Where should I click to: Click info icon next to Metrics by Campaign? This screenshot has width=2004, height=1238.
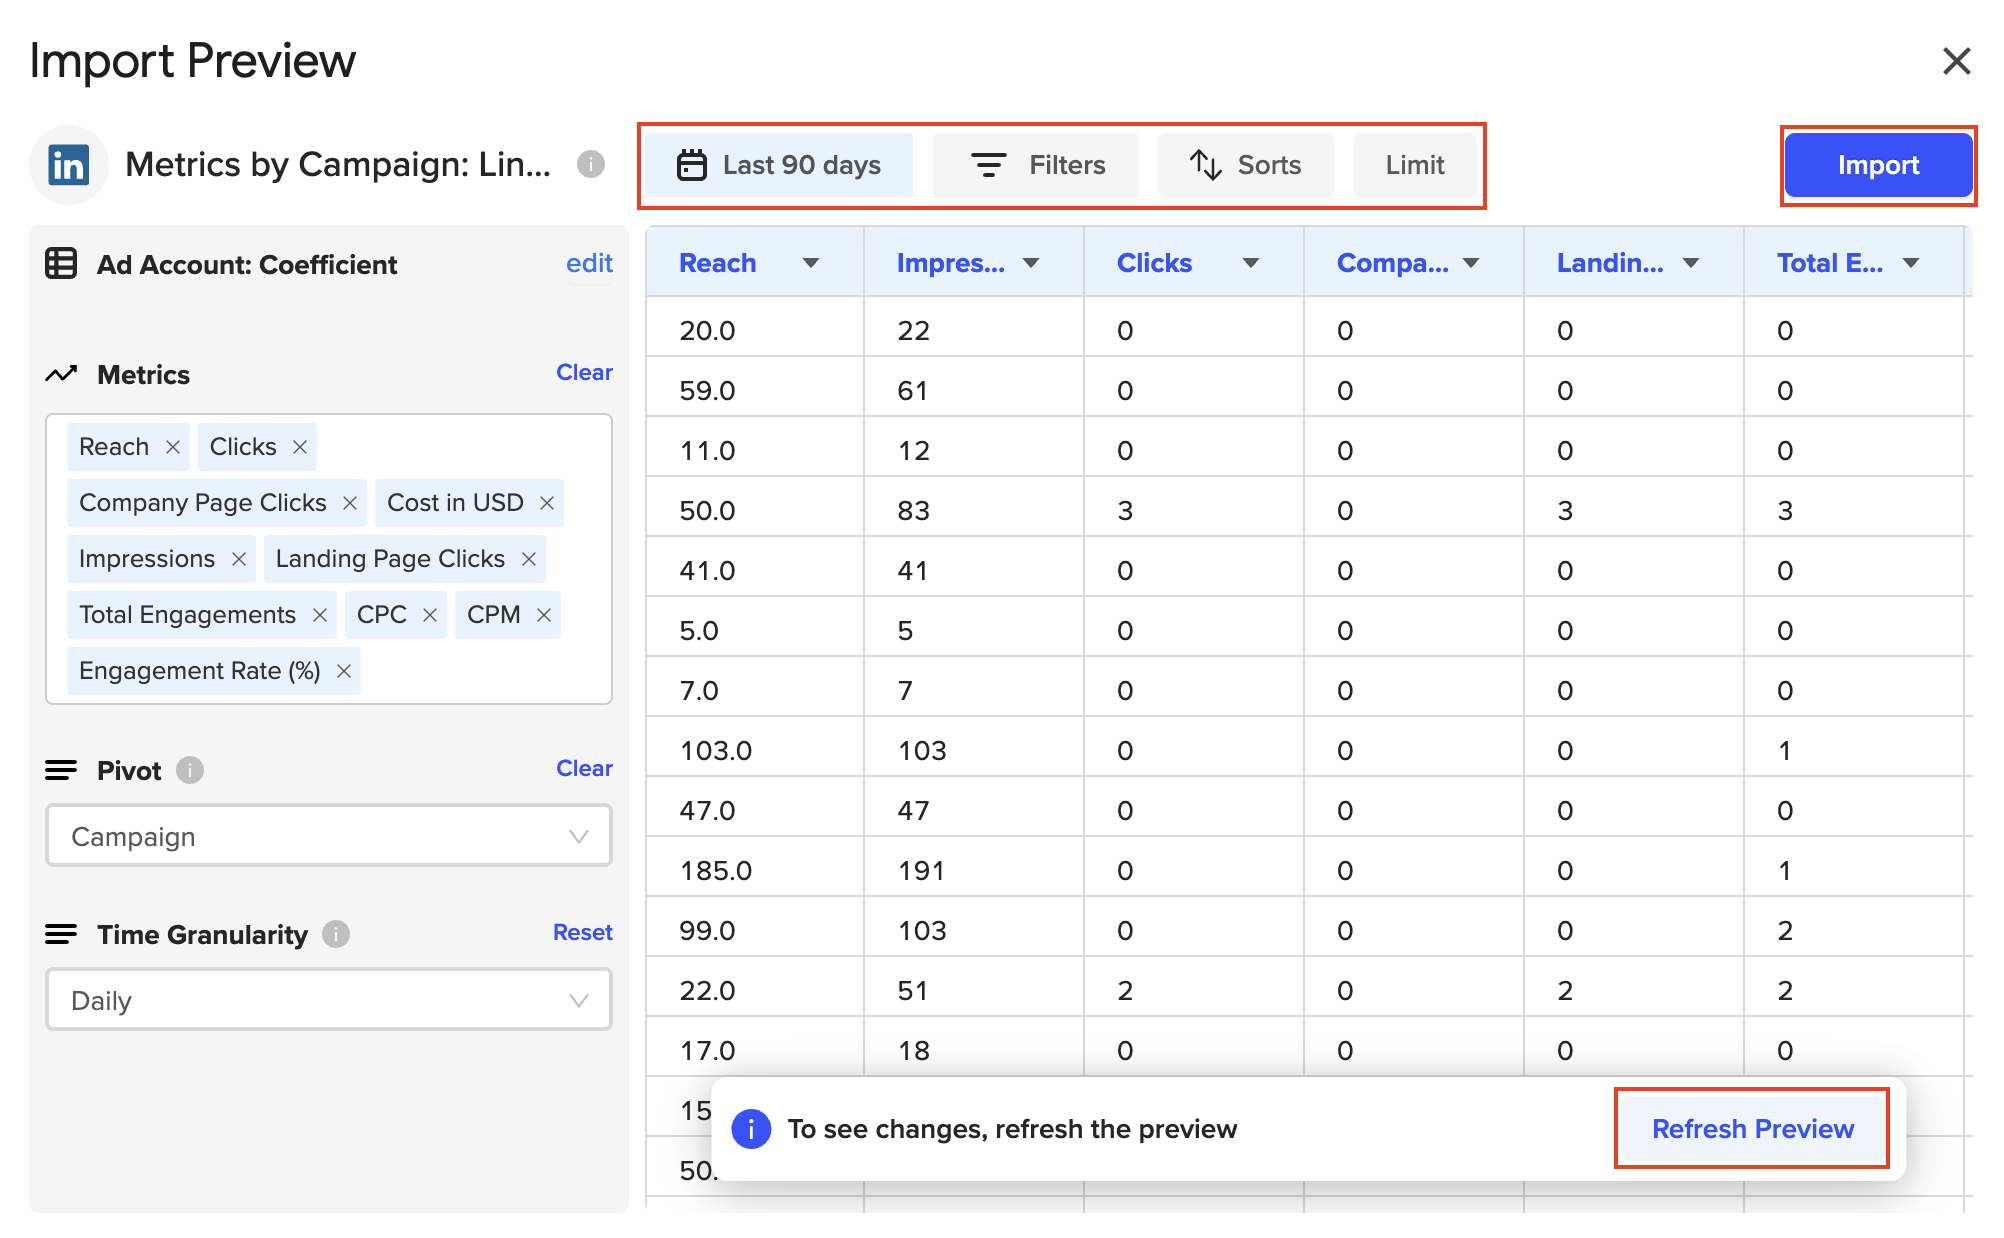591,164
